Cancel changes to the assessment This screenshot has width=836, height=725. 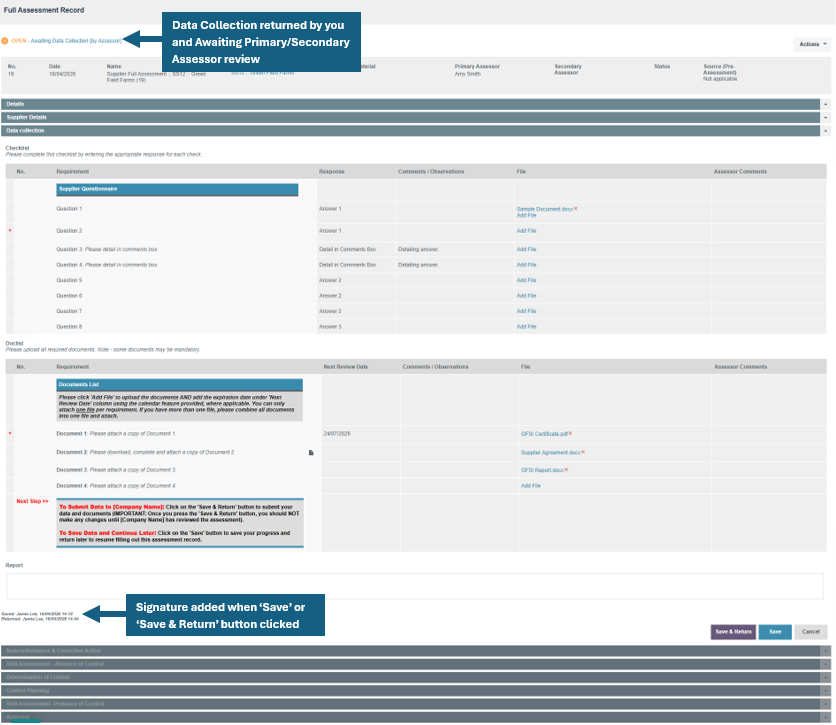point(810,632)
